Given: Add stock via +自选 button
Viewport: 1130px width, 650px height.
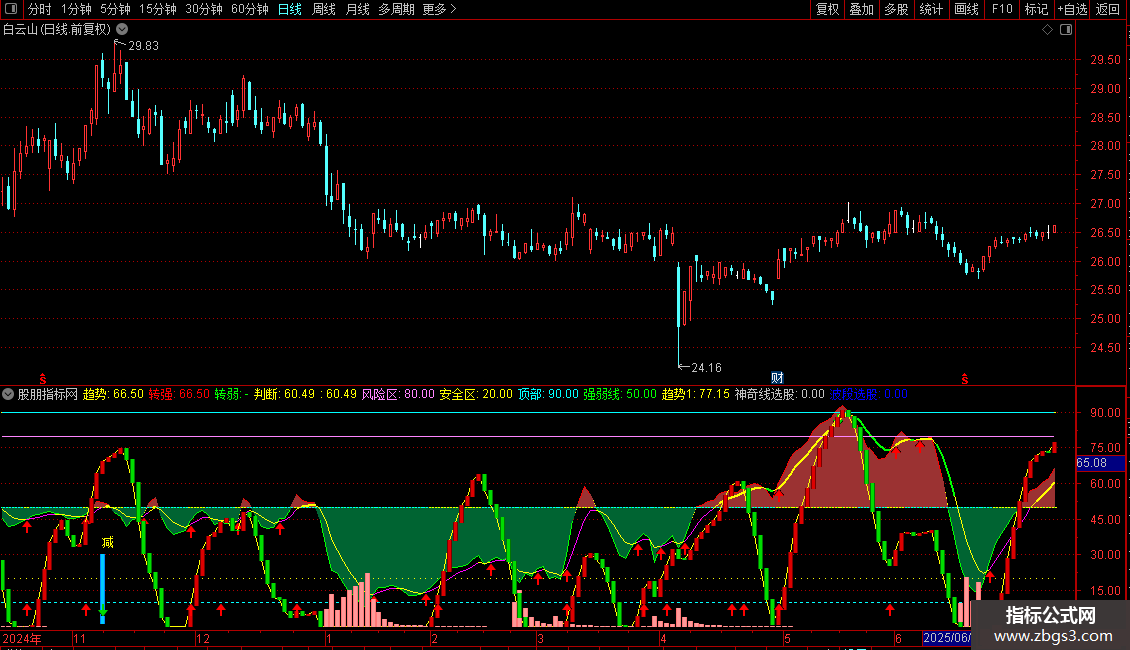Looking at the screenshot, I should pos(1072,9).
